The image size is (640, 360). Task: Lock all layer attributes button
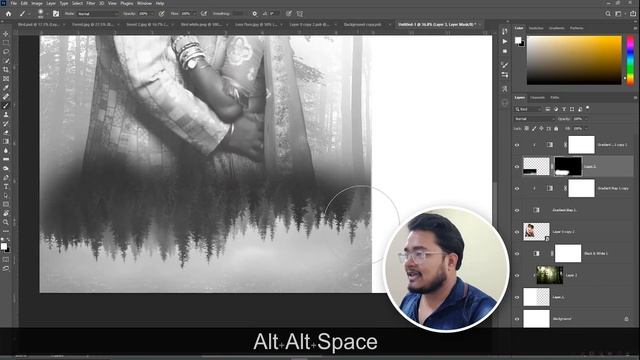pyautogui.click(x=556, y=129)
